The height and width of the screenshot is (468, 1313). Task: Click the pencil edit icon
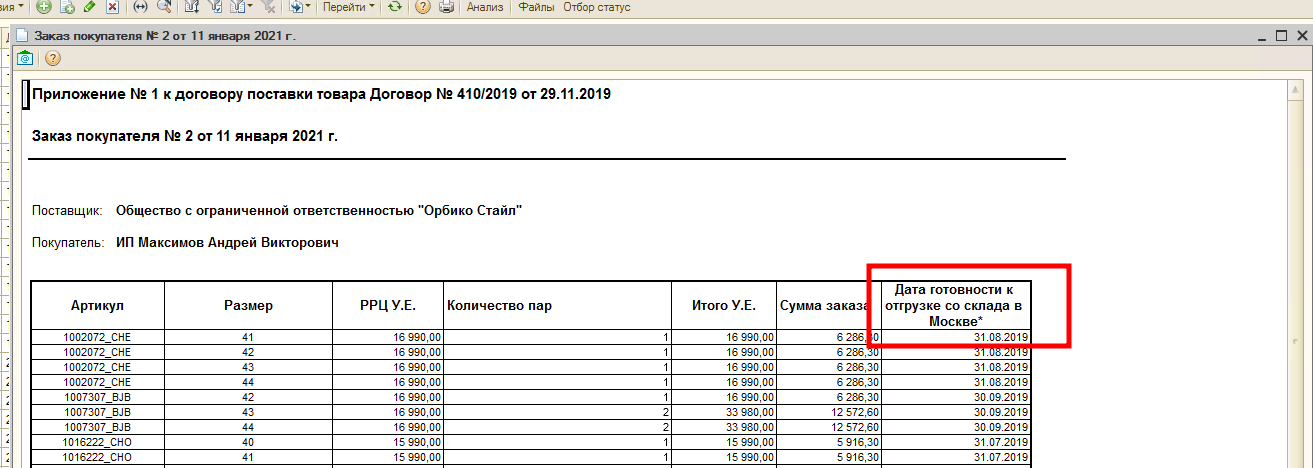pos(89,7)
